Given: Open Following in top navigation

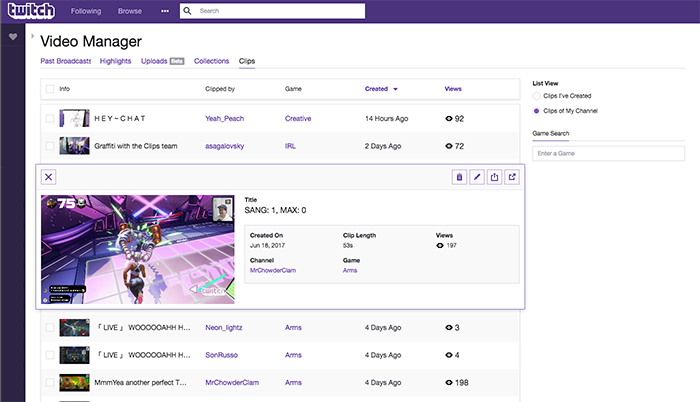Looking at the screenshot, I should [86, 11].
